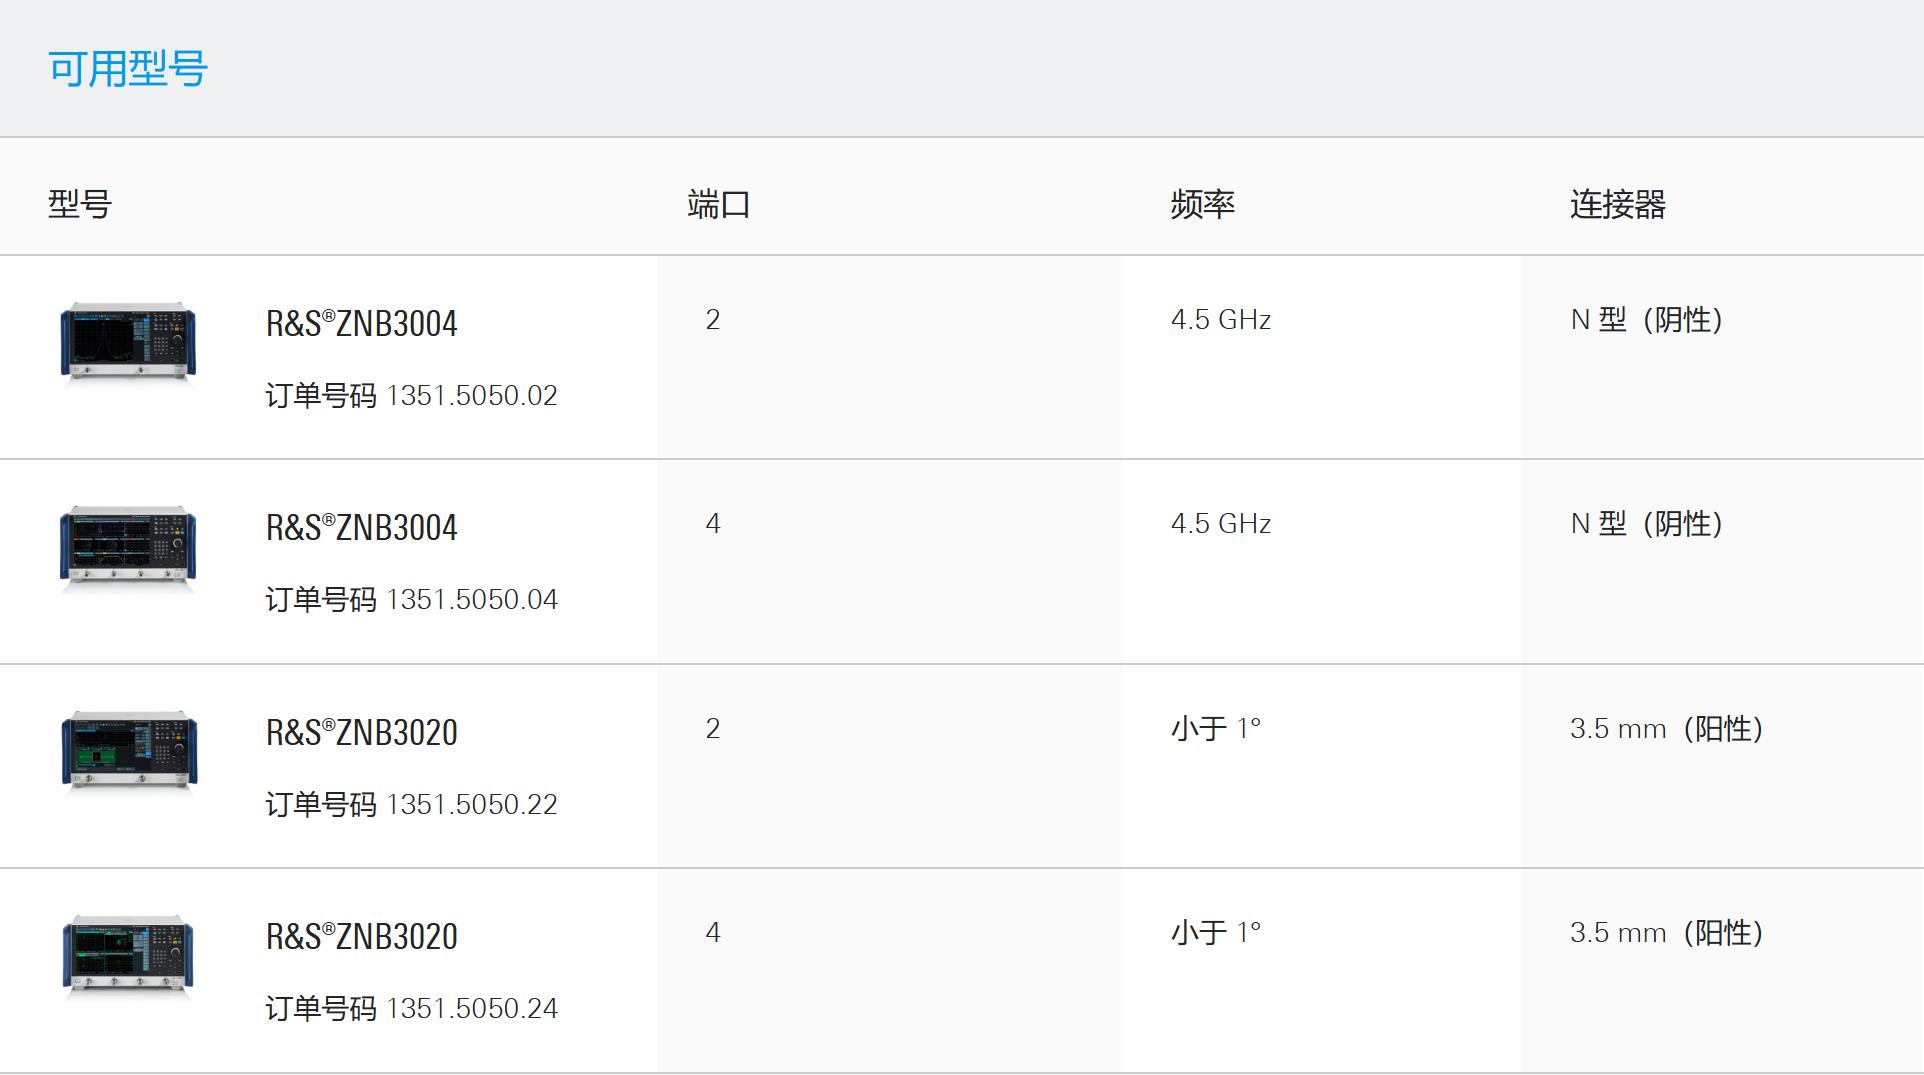Viewport: 1924px width, 1075px height.
Task: Select 小于 1° in the 1351.5050.24 row
Action: coord(1216,933)
